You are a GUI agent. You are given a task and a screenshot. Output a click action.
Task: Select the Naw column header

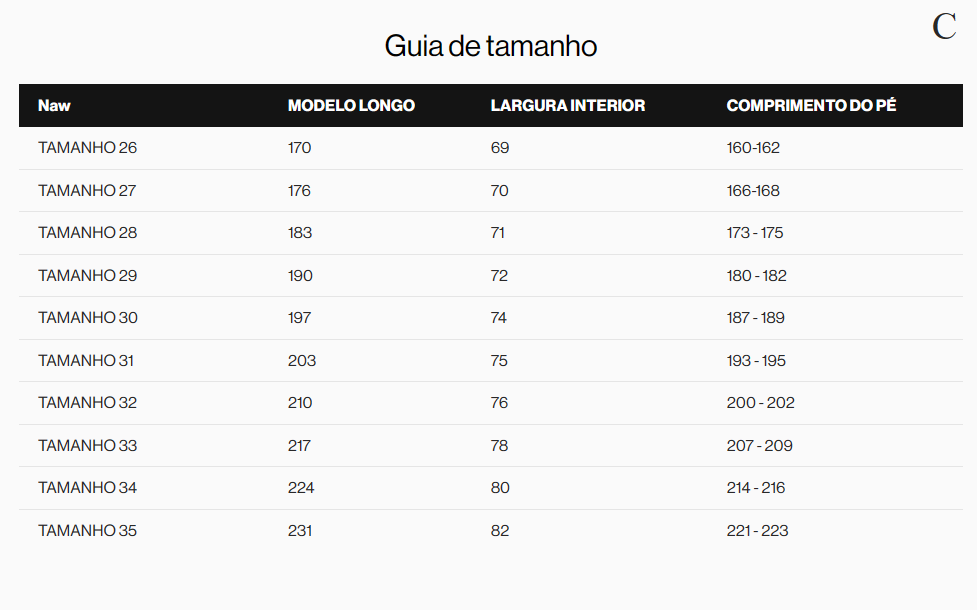pos(55,106)
